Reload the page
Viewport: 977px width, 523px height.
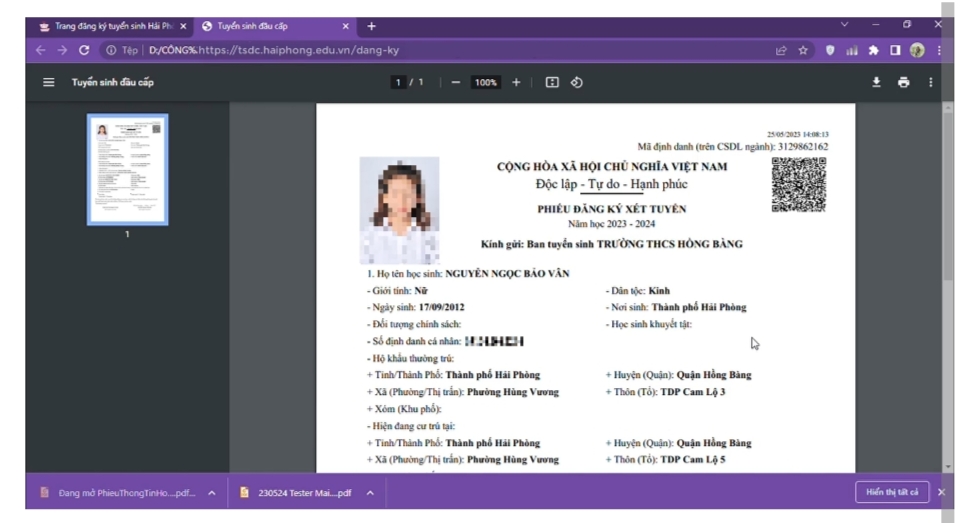pos(84,50)
